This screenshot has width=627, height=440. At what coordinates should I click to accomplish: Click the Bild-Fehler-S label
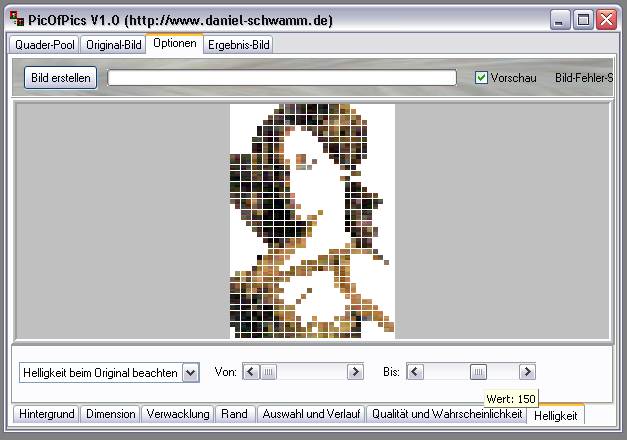pyautogui.click(x=584, y=78)
